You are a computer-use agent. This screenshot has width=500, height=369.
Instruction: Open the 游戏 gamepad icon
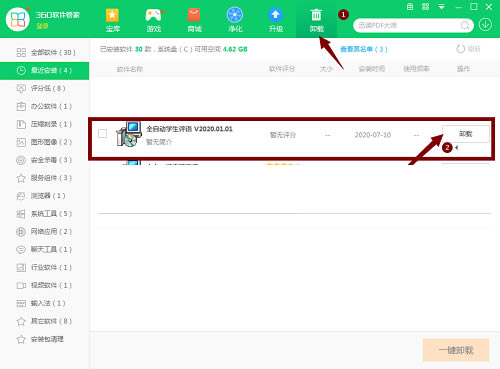(x=153, y=15)
